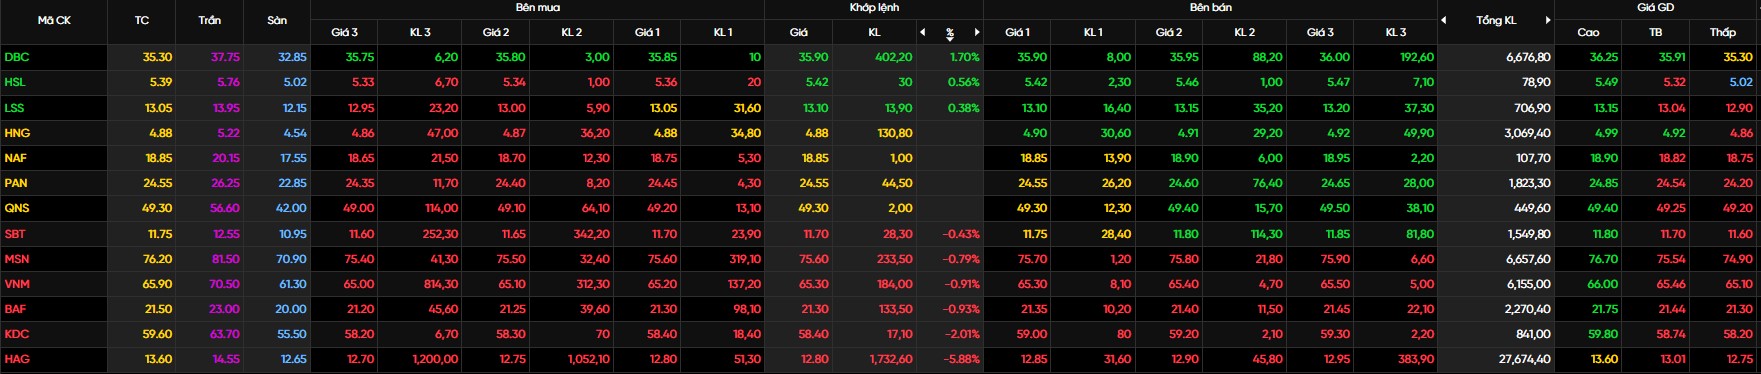The height and width of the screenshot is (374, 1761).
Task: Click the Khớp lệnh header group
Action: point(874,7)
